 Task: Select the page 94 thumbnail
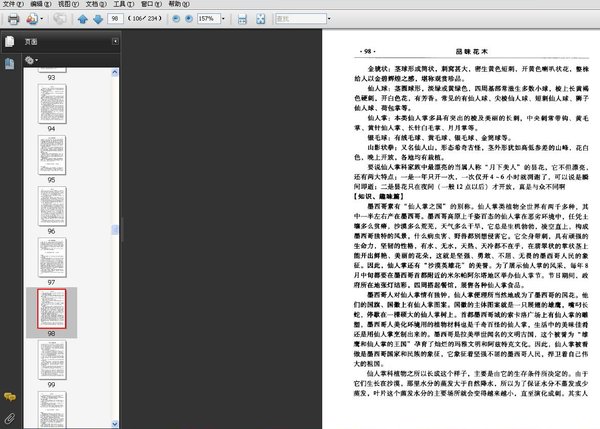click(x=52, y=103)
